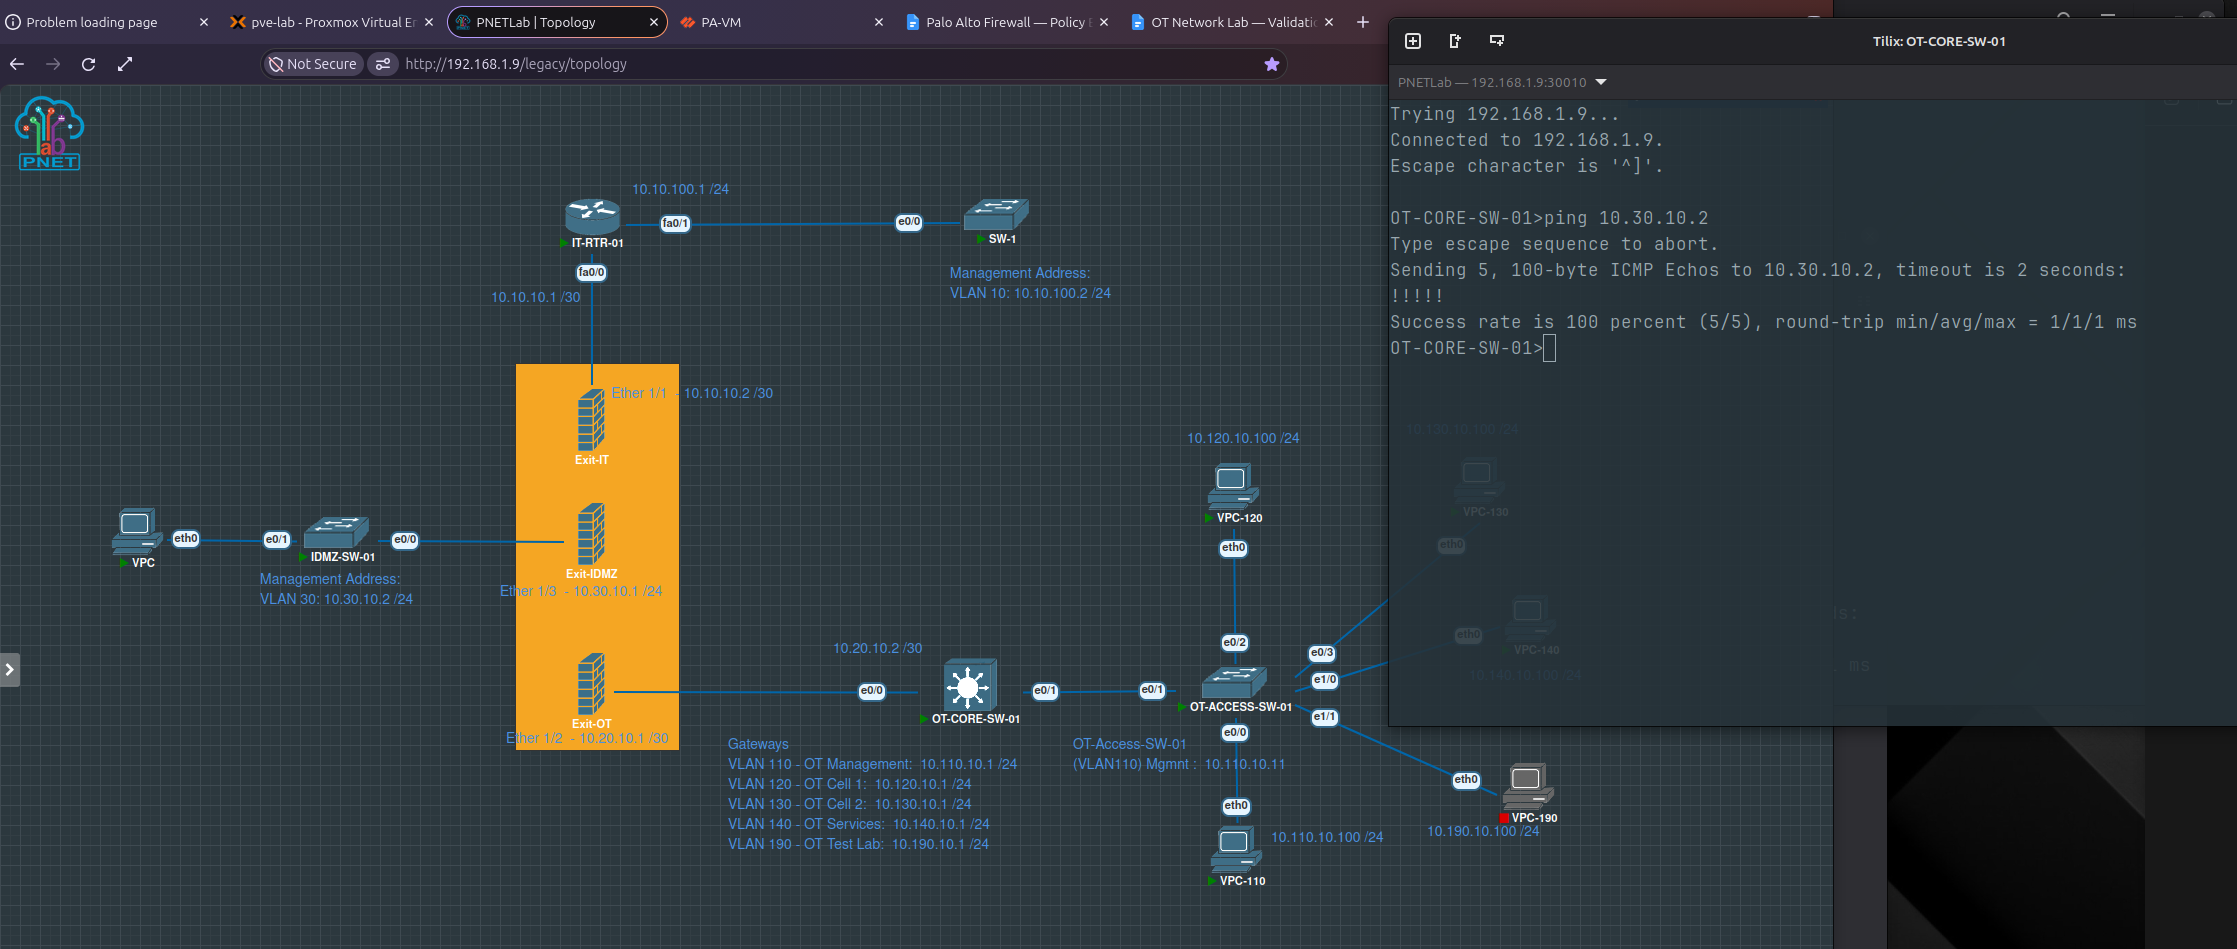Reload the topology page
The height and width of the screenshot is (949, 2237).
[88, 64]
